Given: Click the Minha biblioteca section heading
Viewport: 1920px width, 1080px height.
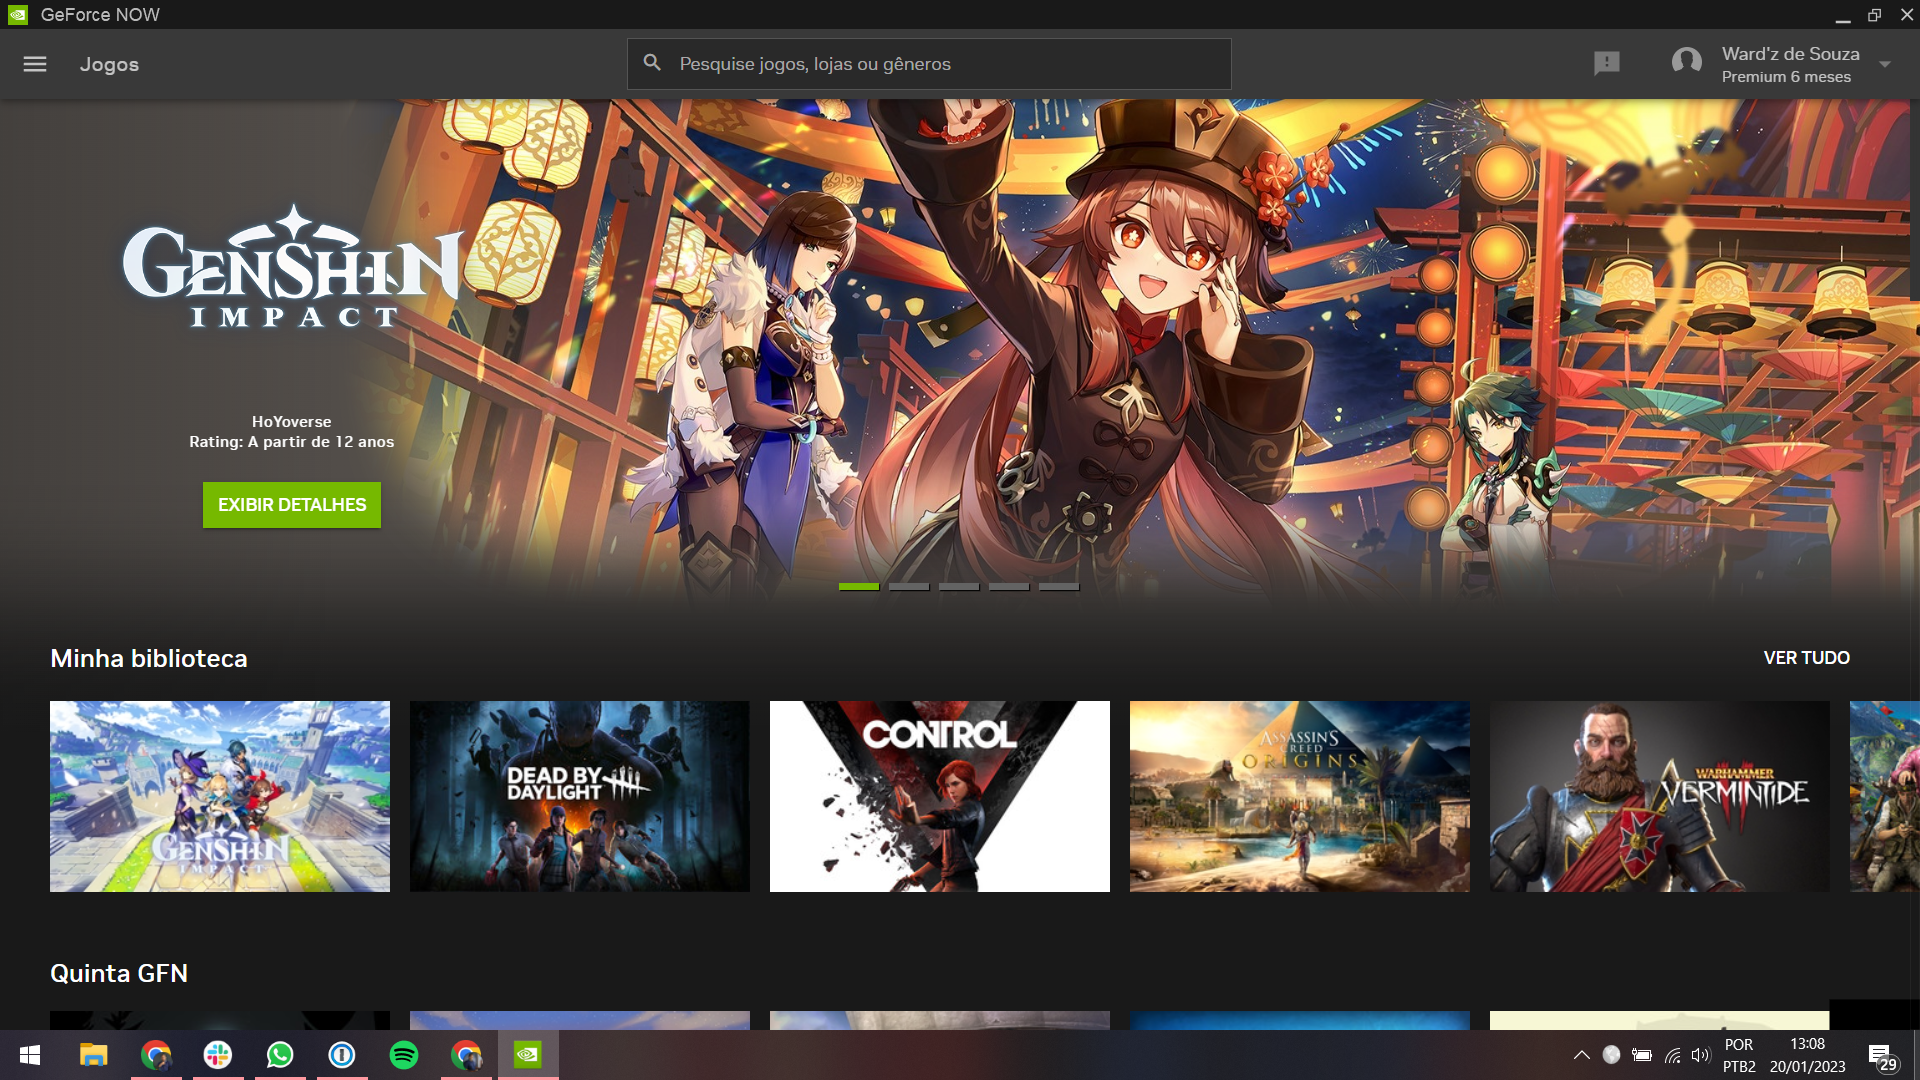Looking at the screenshot, I should (x=149, y=658).
